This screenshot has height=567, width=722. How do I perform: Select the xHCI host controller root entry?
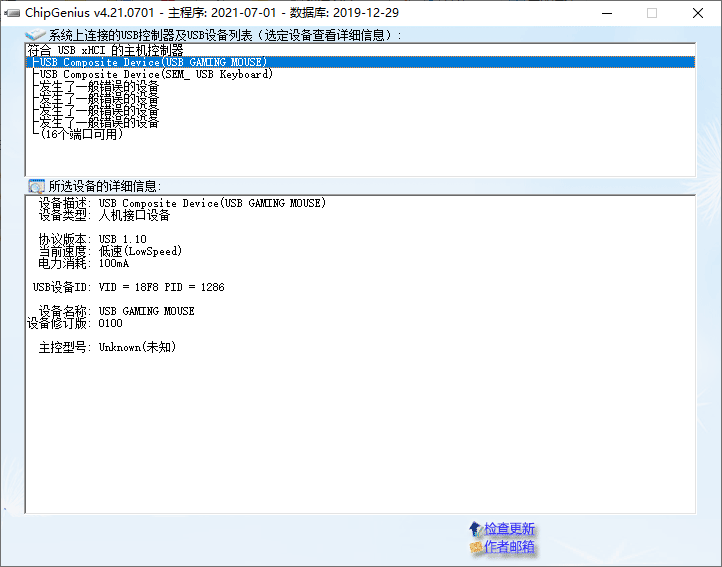pos(105,50)
